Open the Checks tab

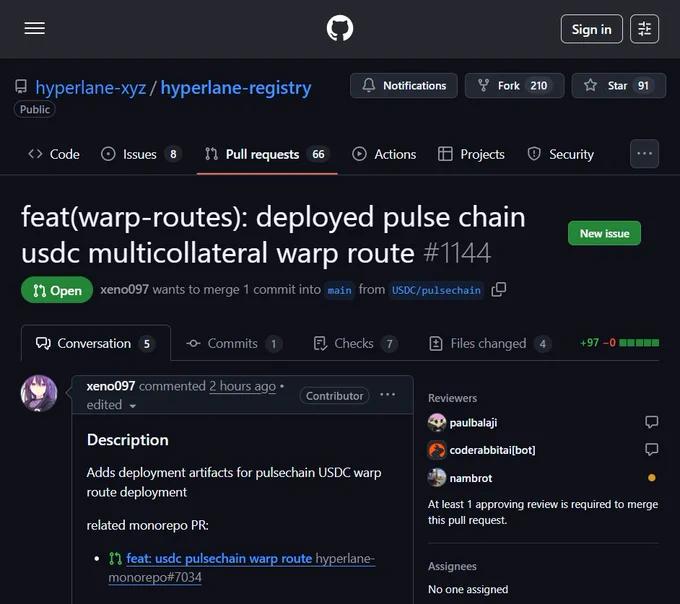355,343
